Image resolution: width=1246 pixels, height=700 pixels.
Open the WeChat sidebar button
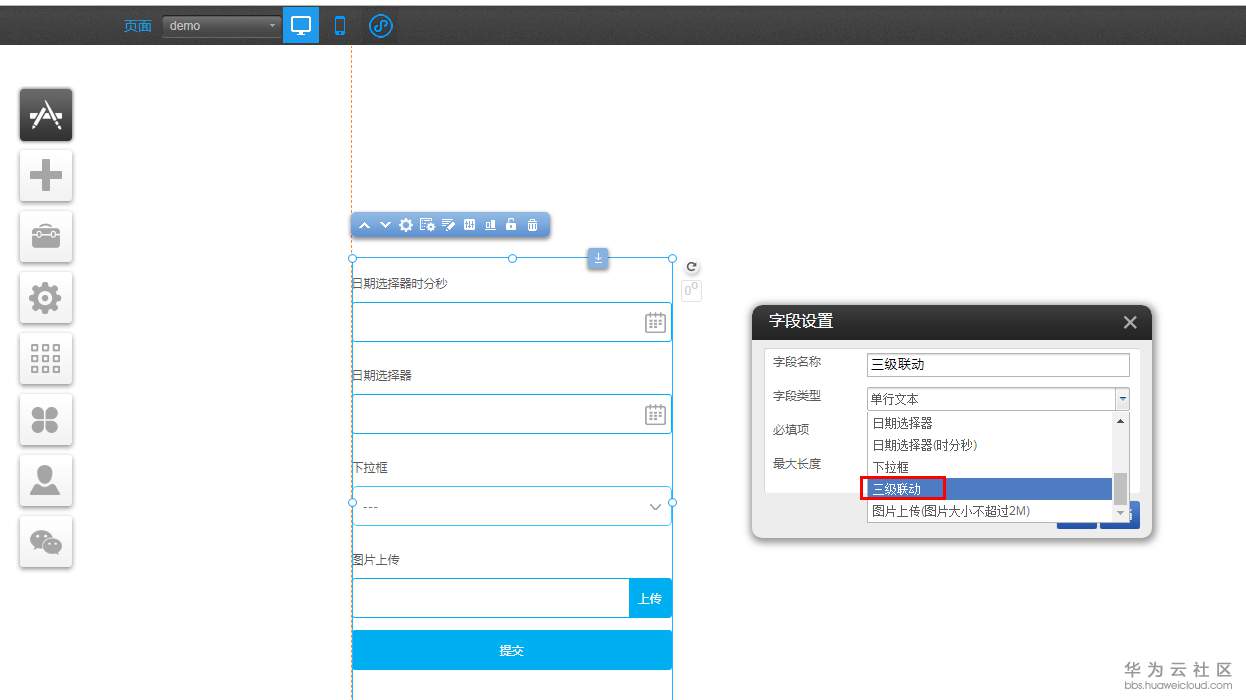[46, 542]
